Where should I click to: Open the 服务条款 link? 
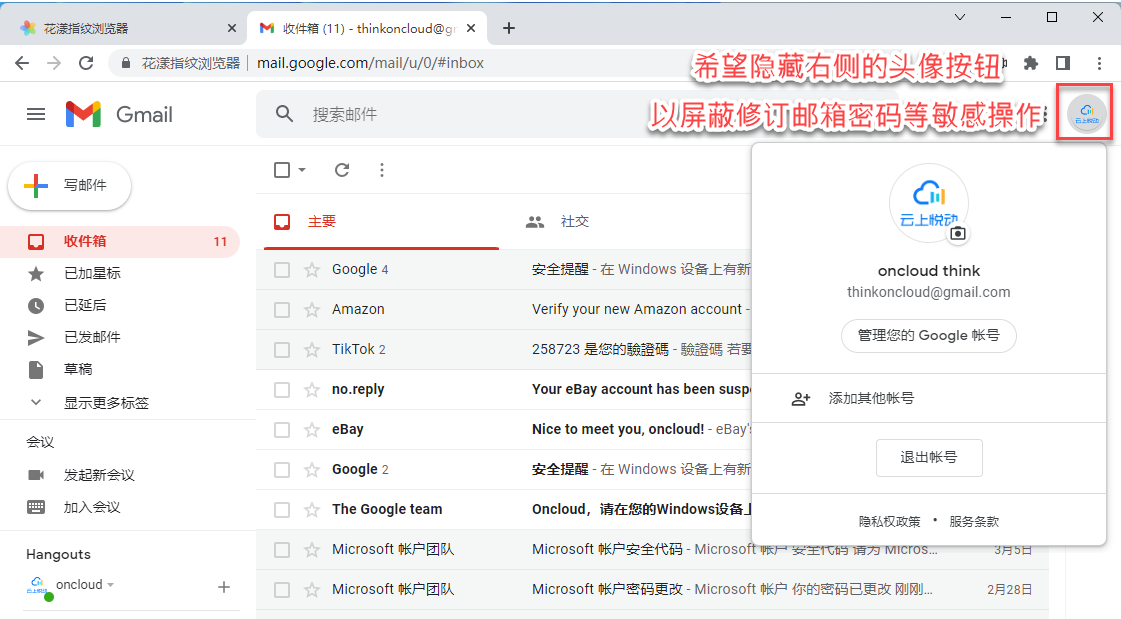point(974,522)
